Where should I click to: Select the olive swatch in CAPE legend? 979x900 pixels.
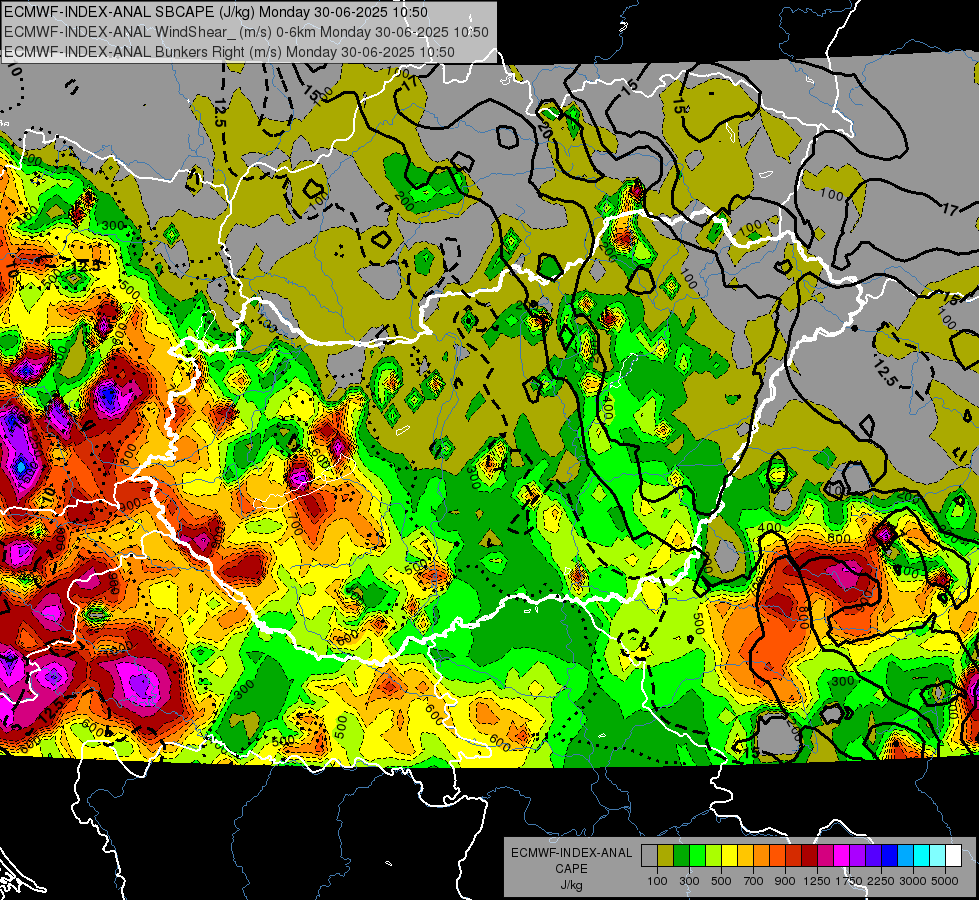point(666,856)
